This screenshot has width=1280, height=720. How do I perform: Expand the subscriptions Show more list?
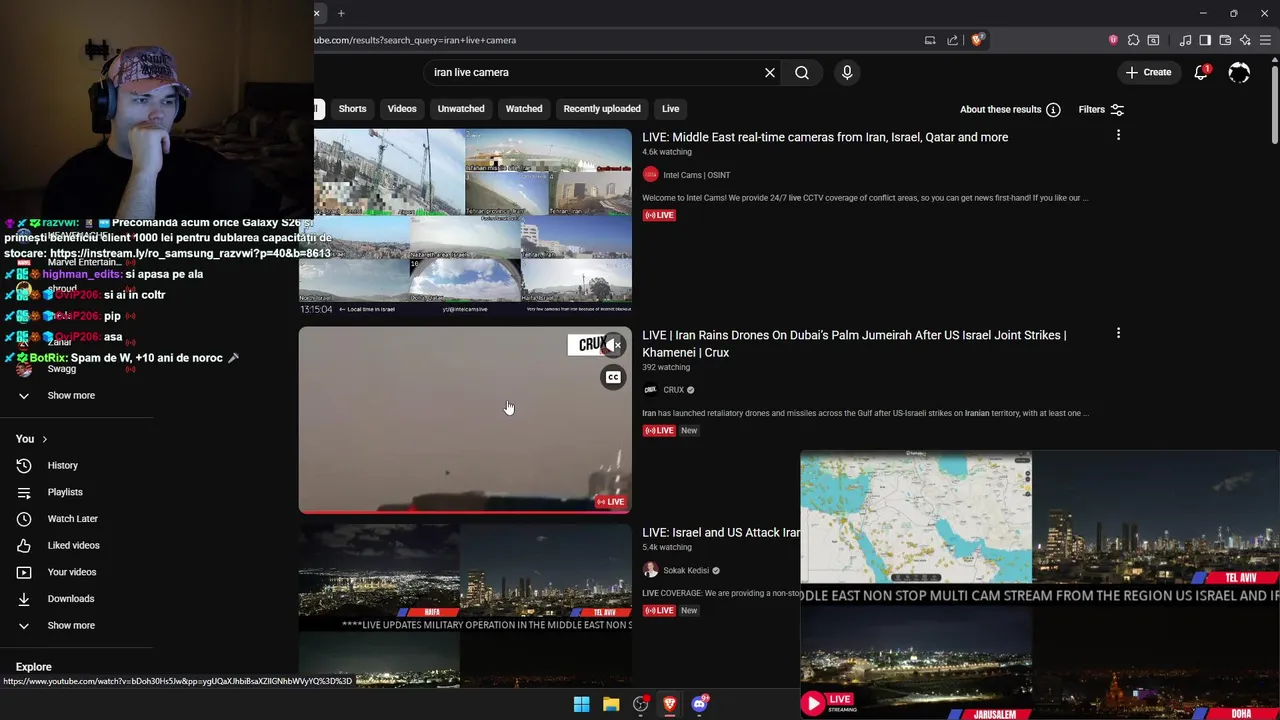point(71,395)
